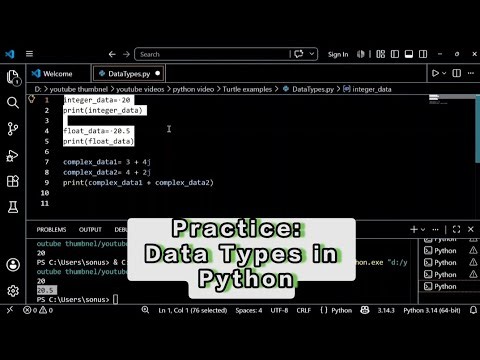480x360 pixels.
Task: Open the Testing flask view
Action: pyautogui.click(x=13, y=207)
